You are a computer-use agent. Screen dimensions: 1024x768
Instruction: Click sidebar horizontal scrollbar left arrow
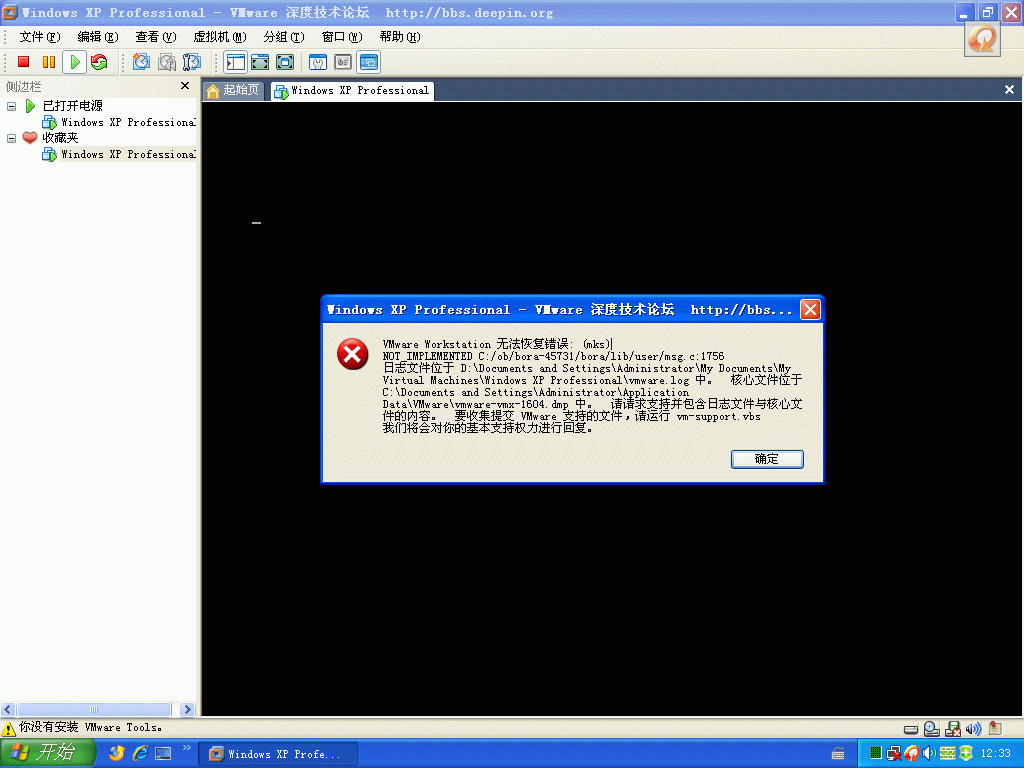[8, 709]
